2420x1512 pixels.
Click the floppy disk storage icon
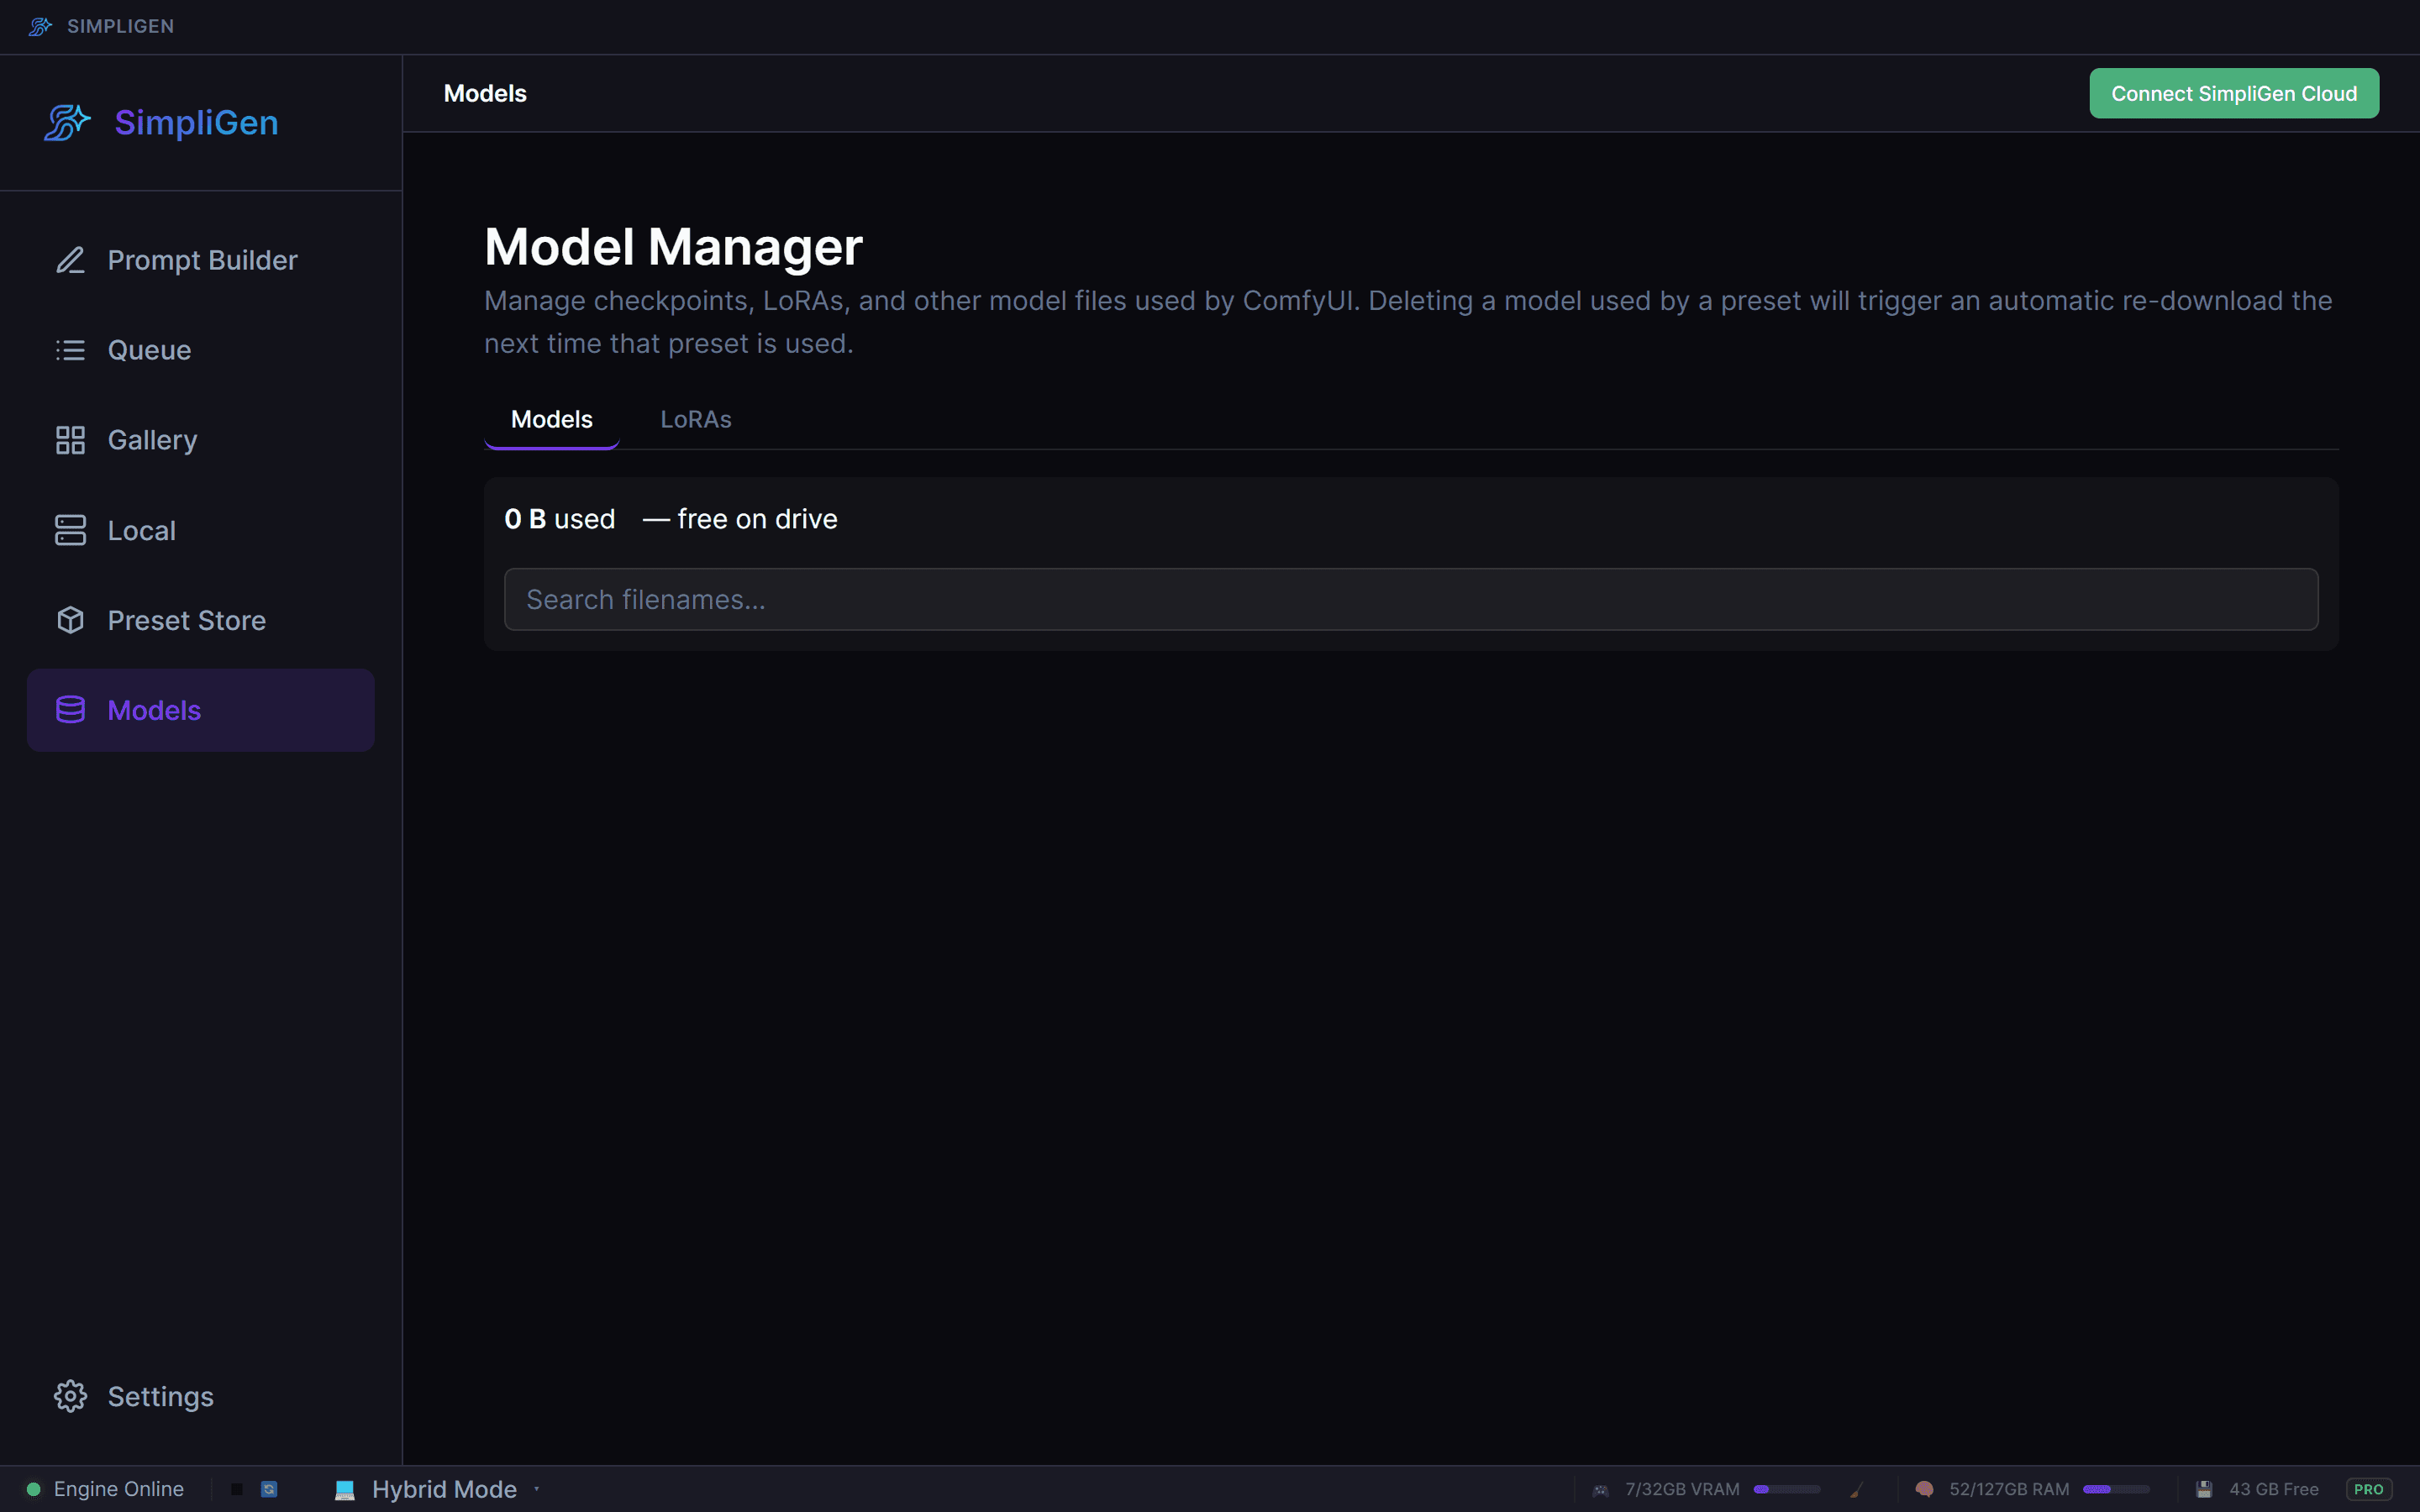pyautogui.click(x=2204, y=1489)
